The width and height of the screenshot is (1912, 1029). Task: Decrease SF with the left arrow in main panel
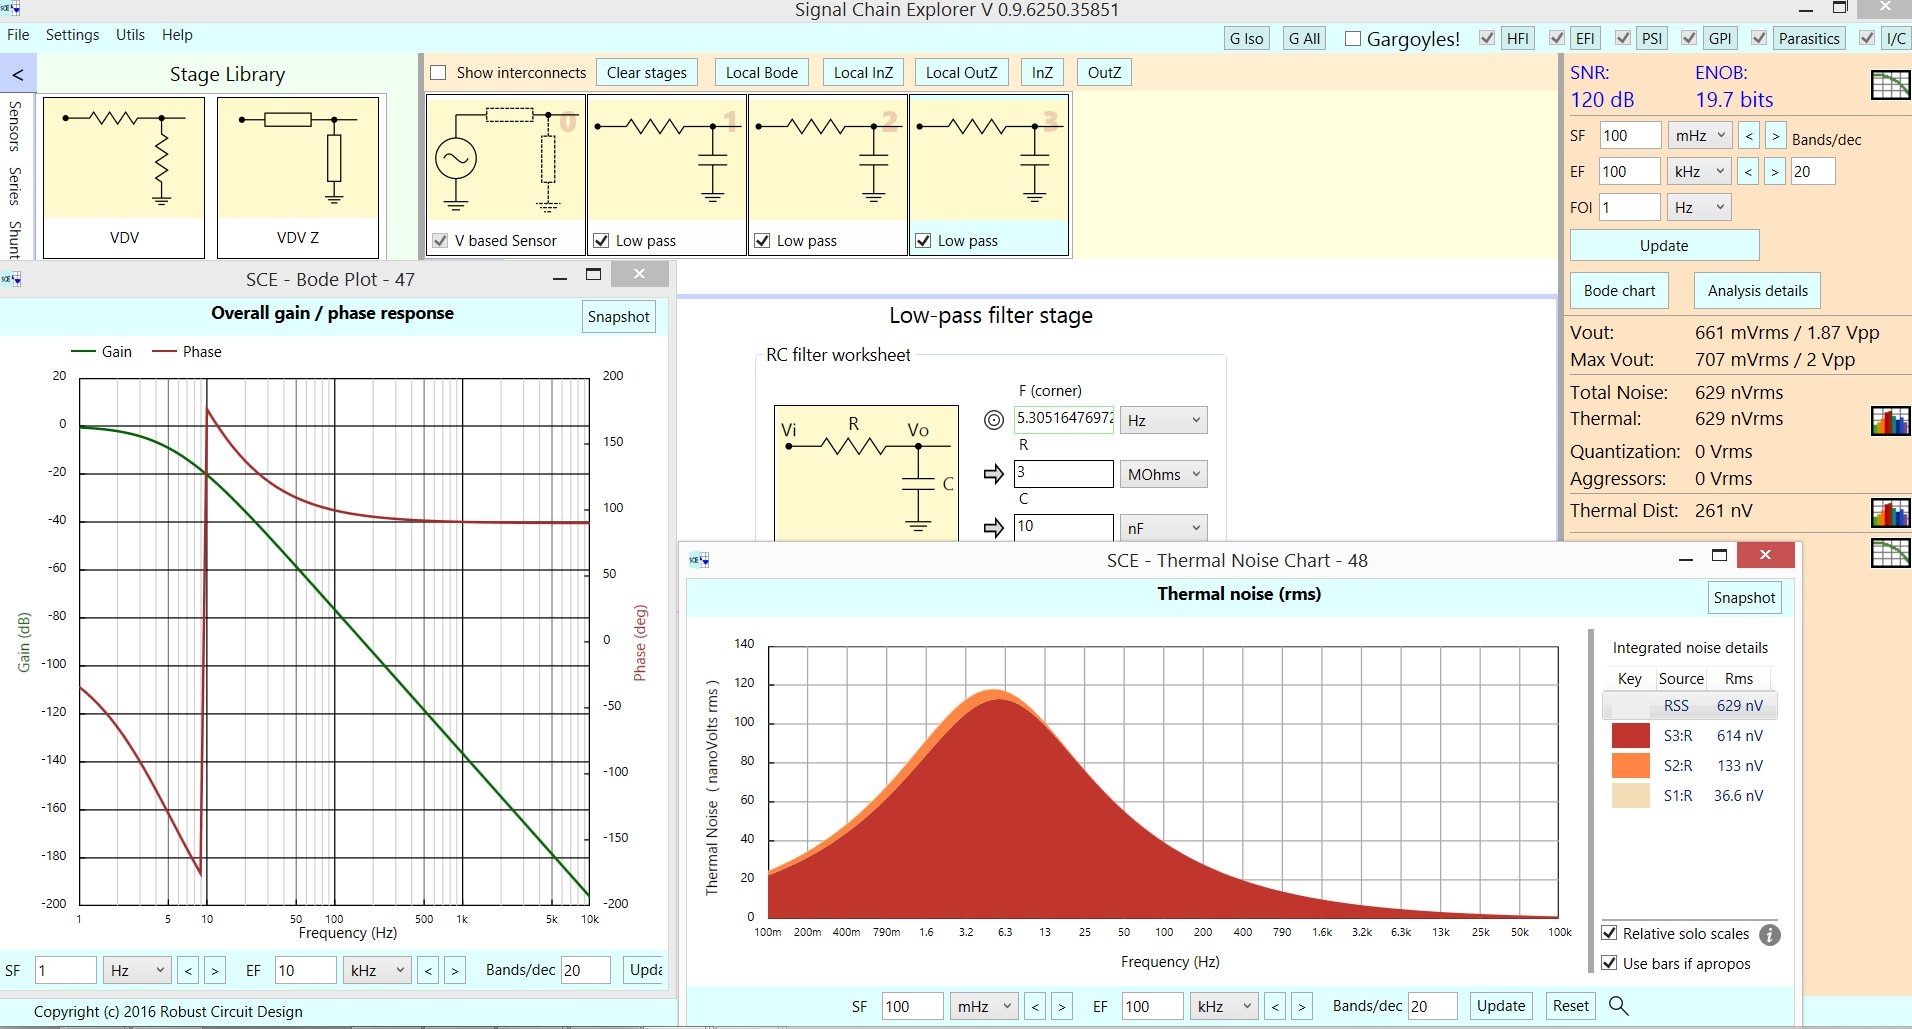[x=1749, y=136]
